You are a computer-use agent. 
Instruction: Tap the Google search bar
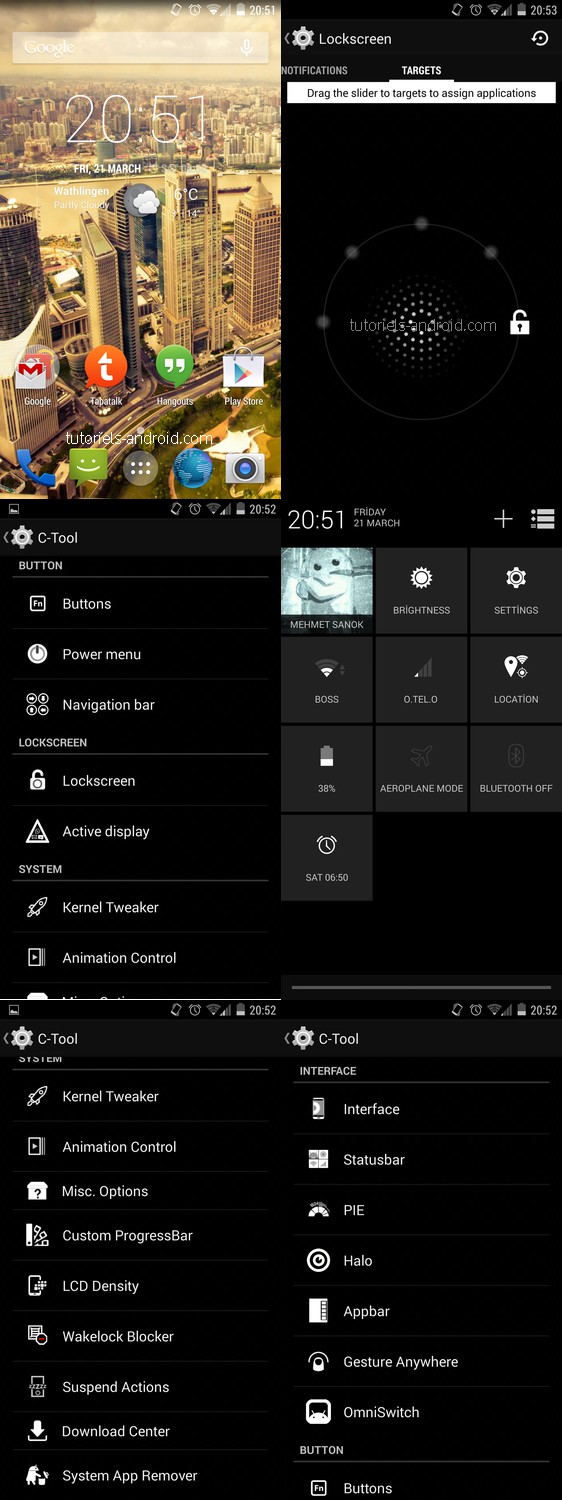pyautogui.click(x=140, y=47)
